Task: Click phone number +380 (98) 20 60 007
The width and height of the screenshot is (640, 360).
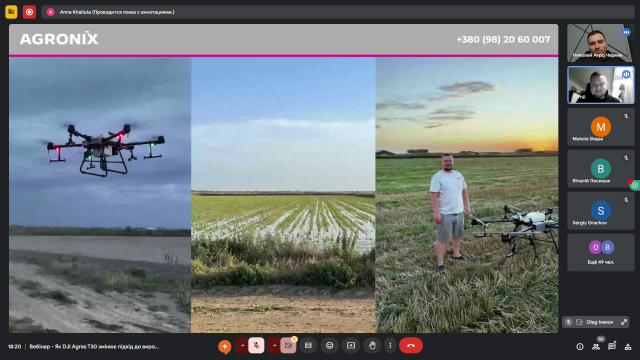Action: 503,39
